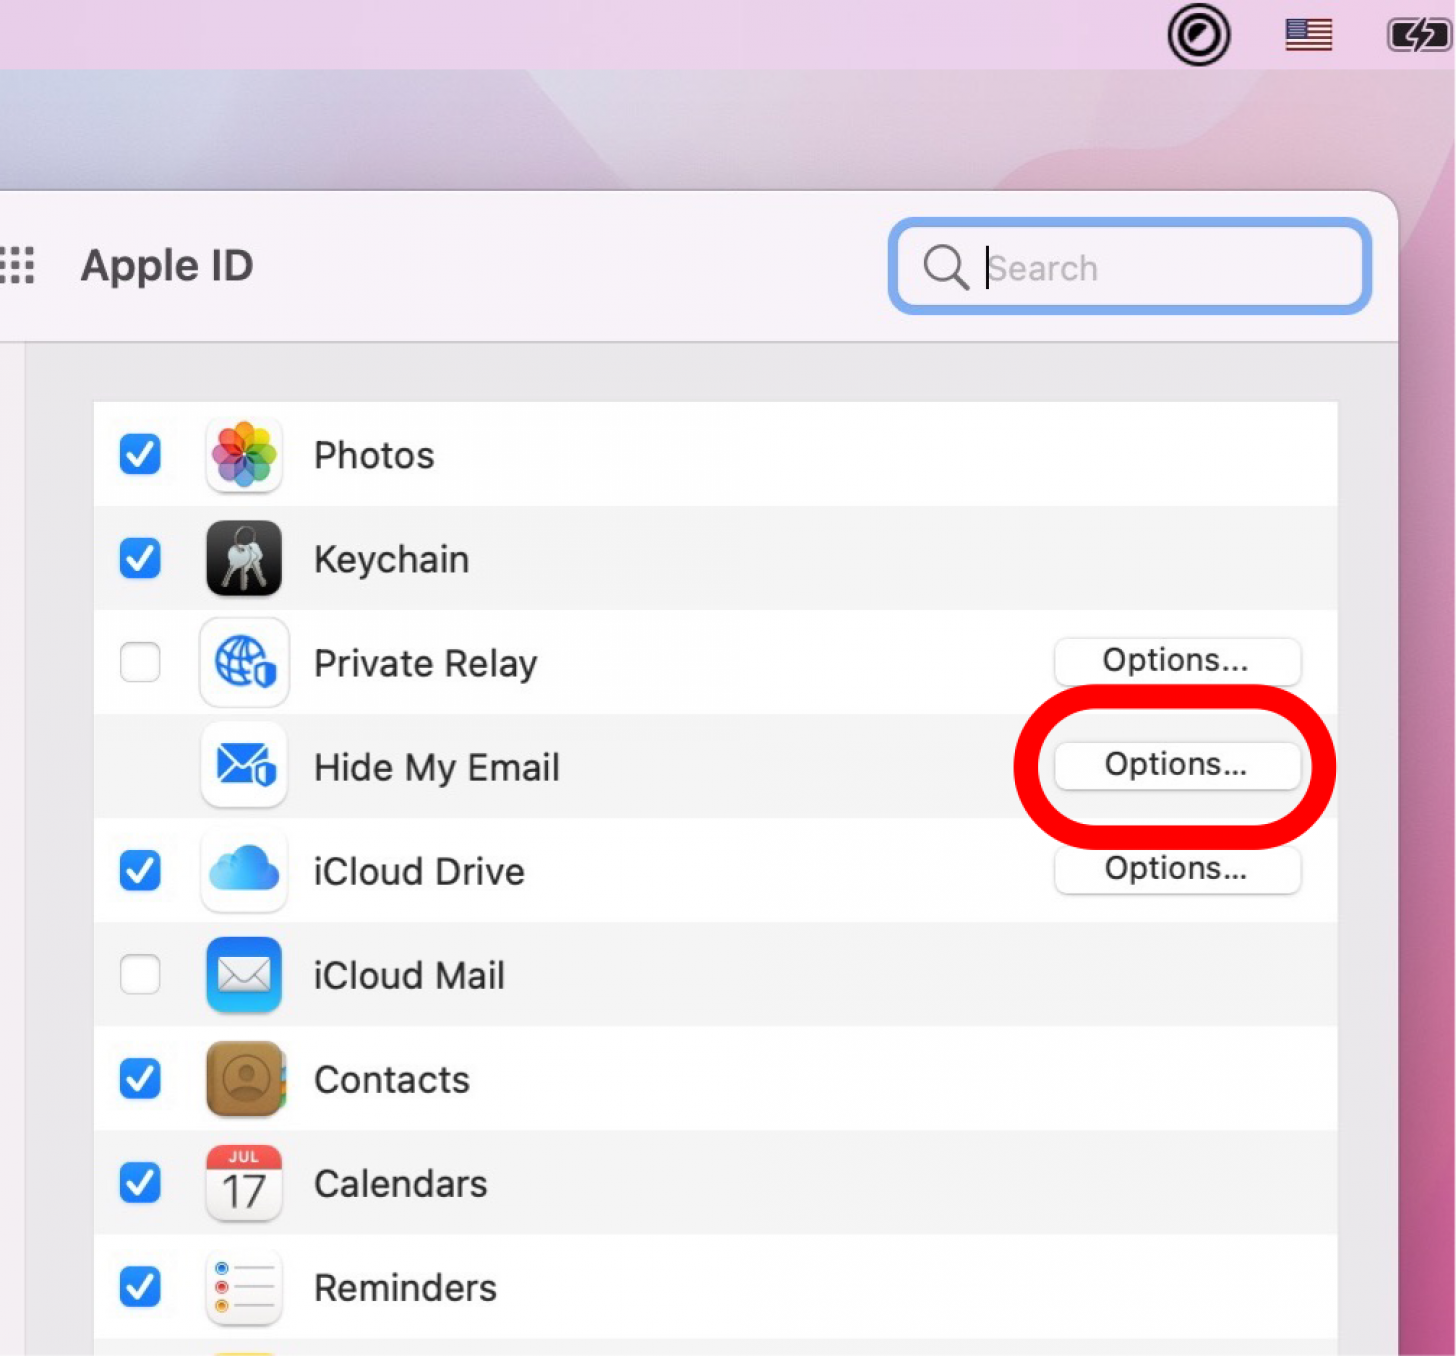Click the iCloud Mail icon
This screenshot has width=1456, height=1356.
(x=244, y=975)
